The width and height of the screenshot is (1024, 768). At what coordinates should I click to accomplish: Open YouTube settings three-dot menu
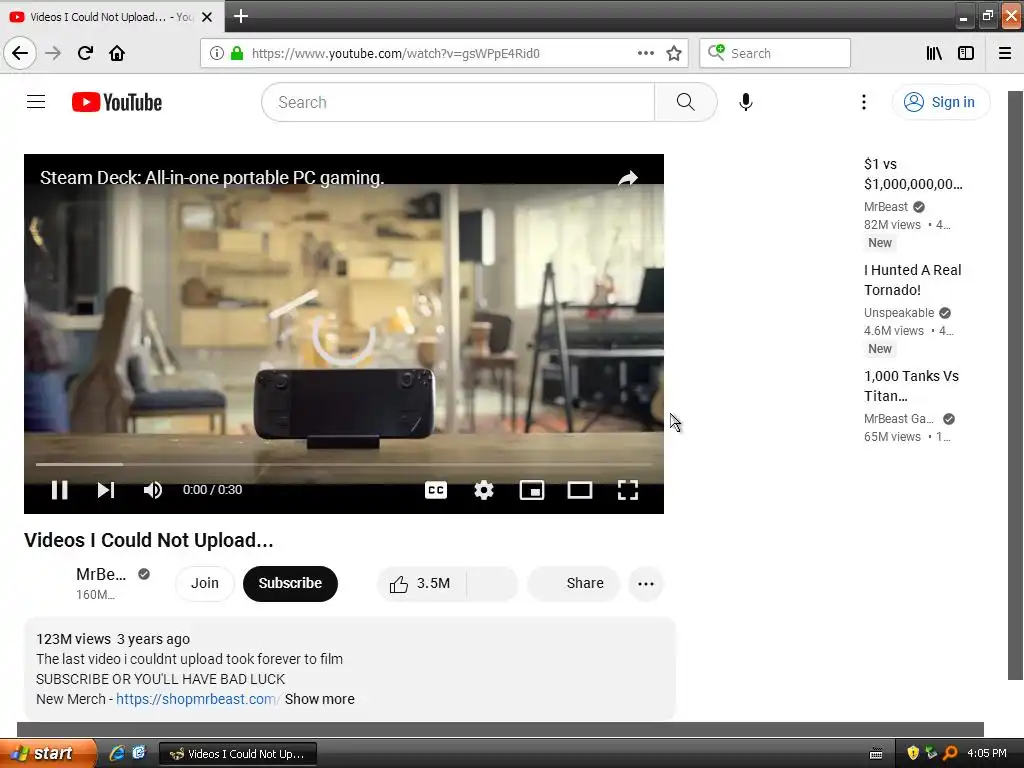(864, 102)
